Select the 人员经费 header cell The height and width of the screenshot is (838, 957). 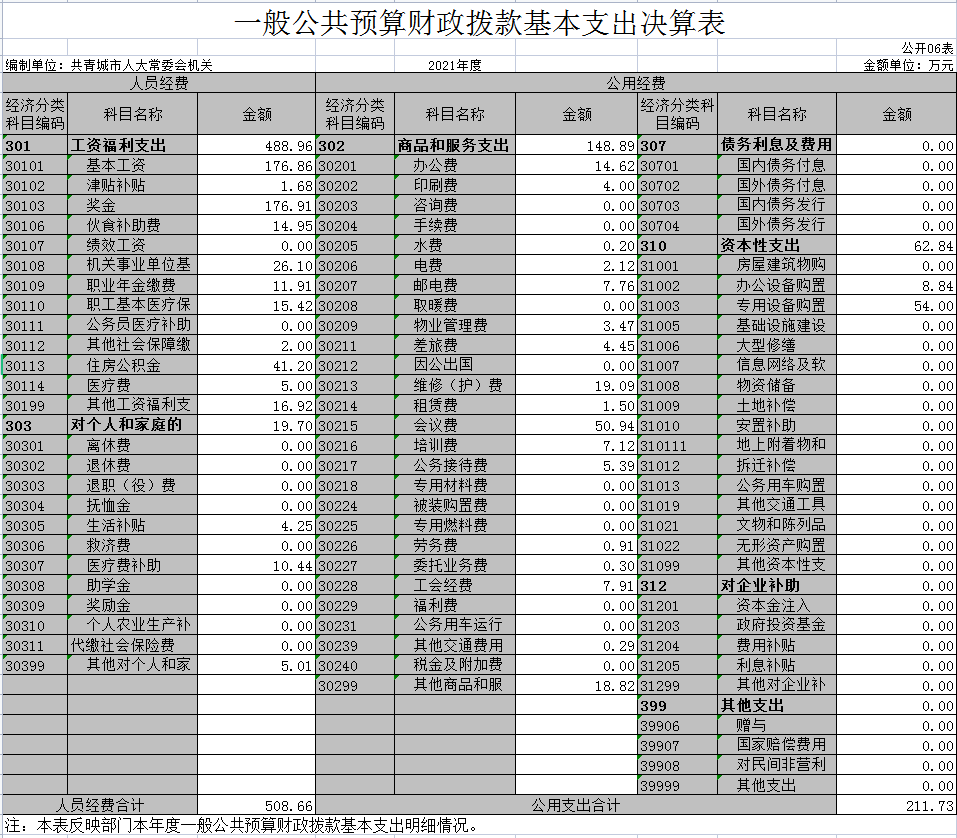(159, 84)
